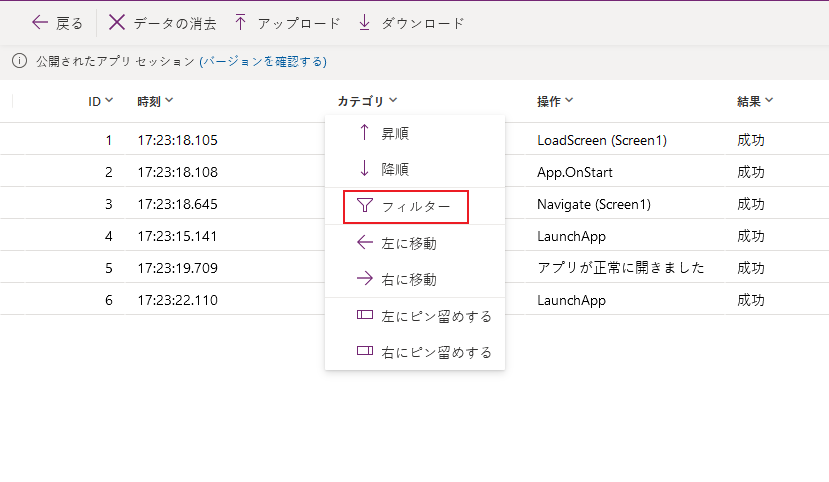This screenshot has height=482, width=829.
Task: Select the time cell 17:23:18.108
Action: point(178,172)
